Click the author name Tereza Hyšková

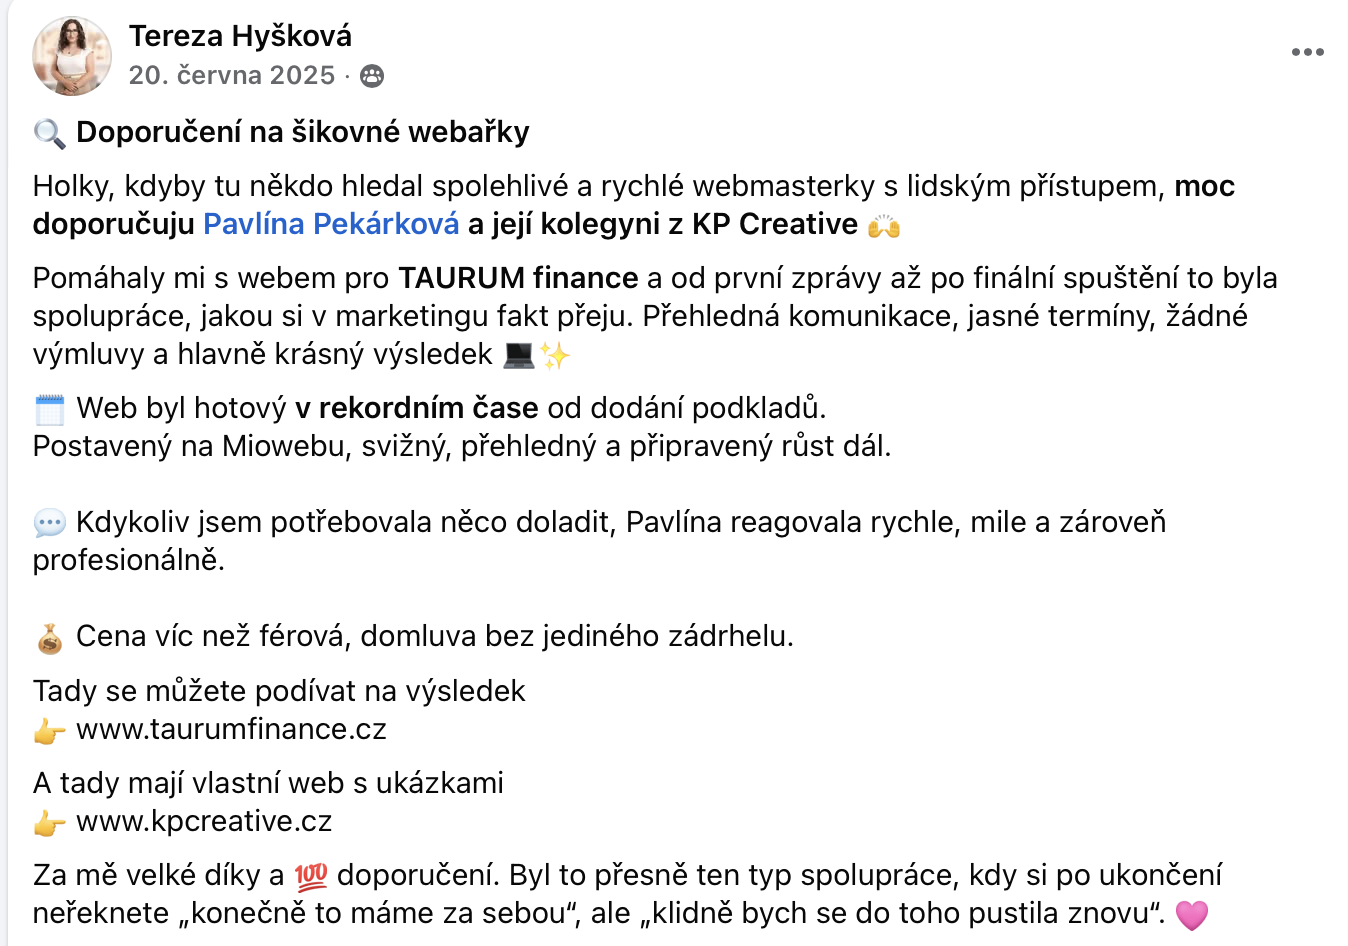(x=240, y=36)
